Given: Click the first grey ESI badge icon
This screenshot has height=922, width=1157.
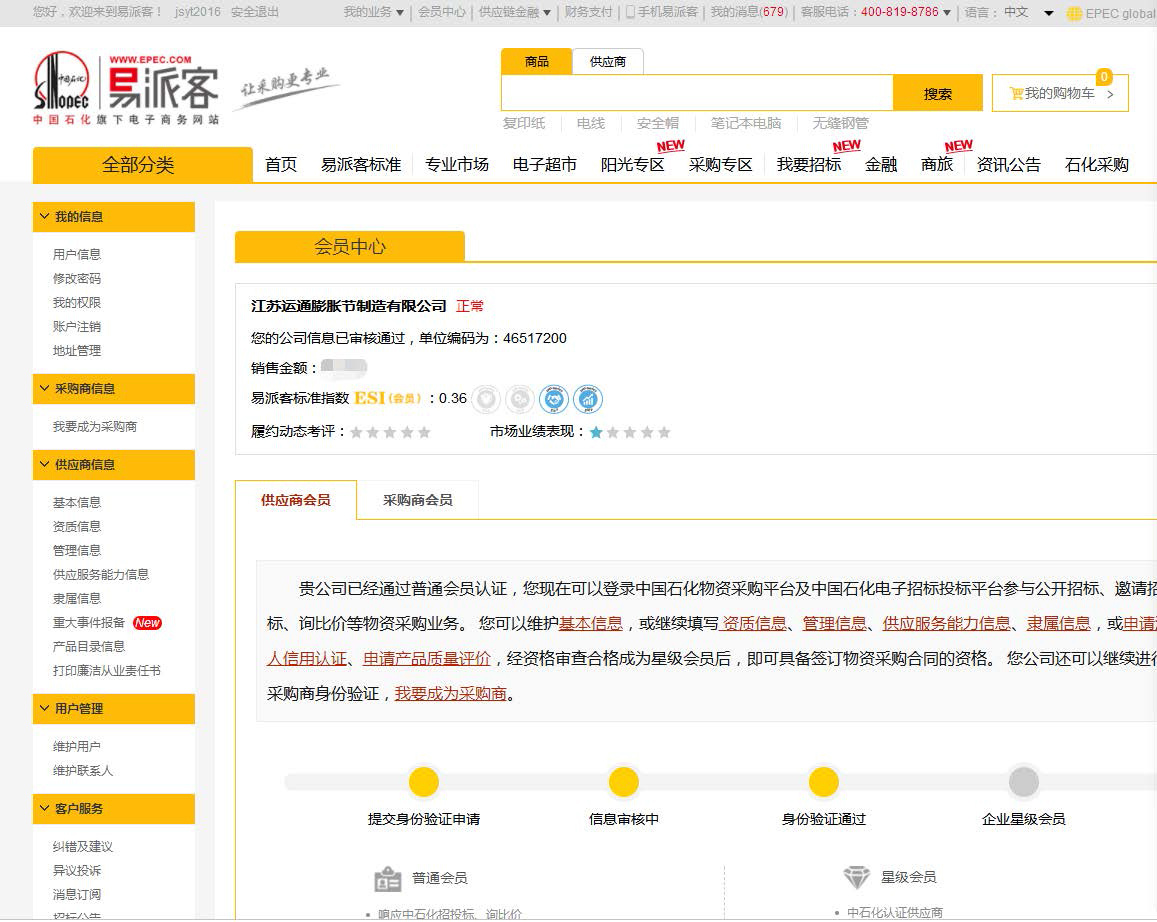Looking at the screenshot, I should tap(486, 399).
